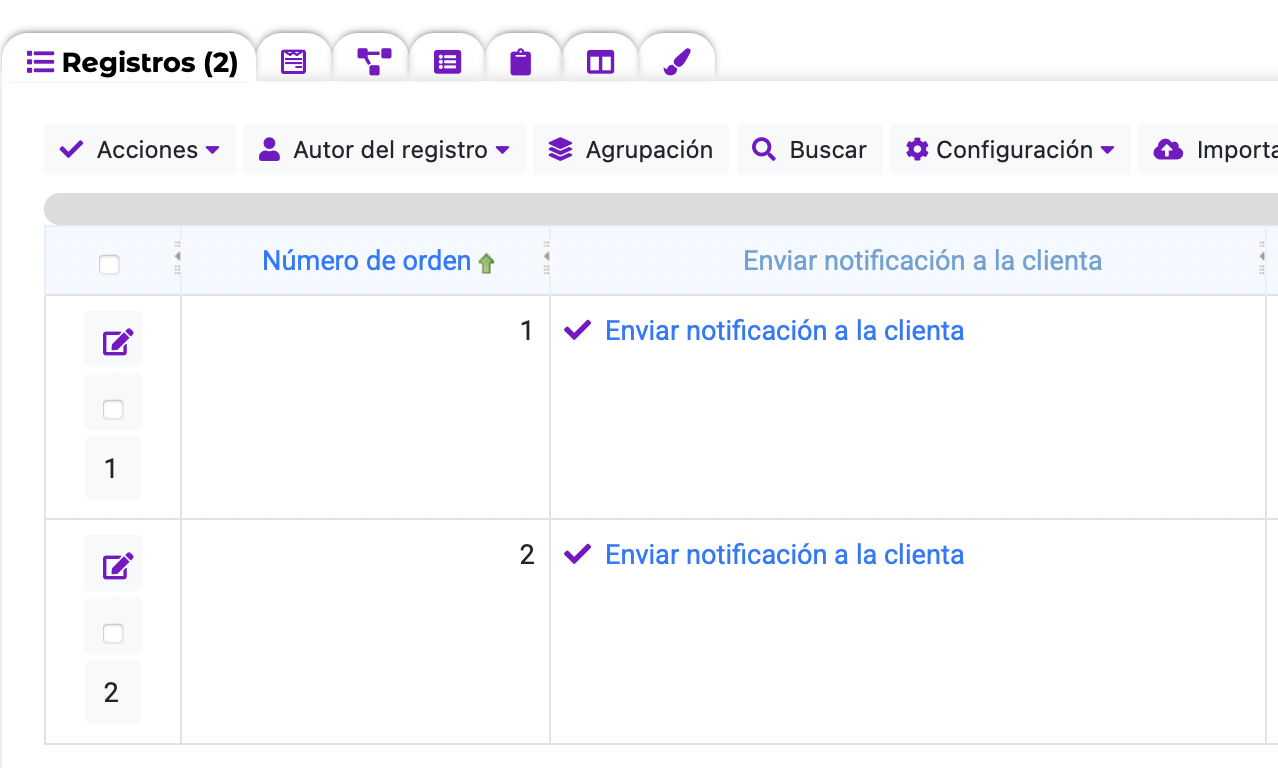Click the row number 2 badge
The image size is (1278, 768).
[112, 691]
